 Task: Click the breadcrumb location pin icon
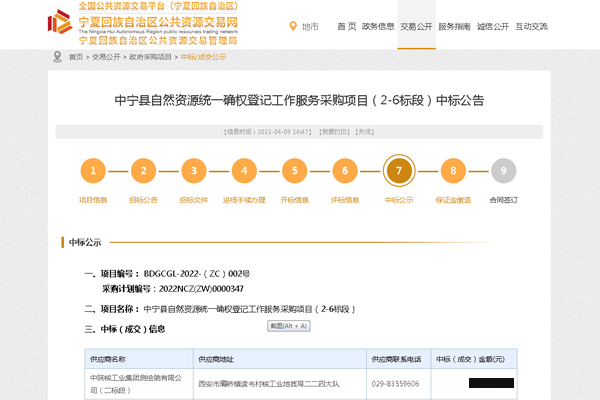pos(58,58)
